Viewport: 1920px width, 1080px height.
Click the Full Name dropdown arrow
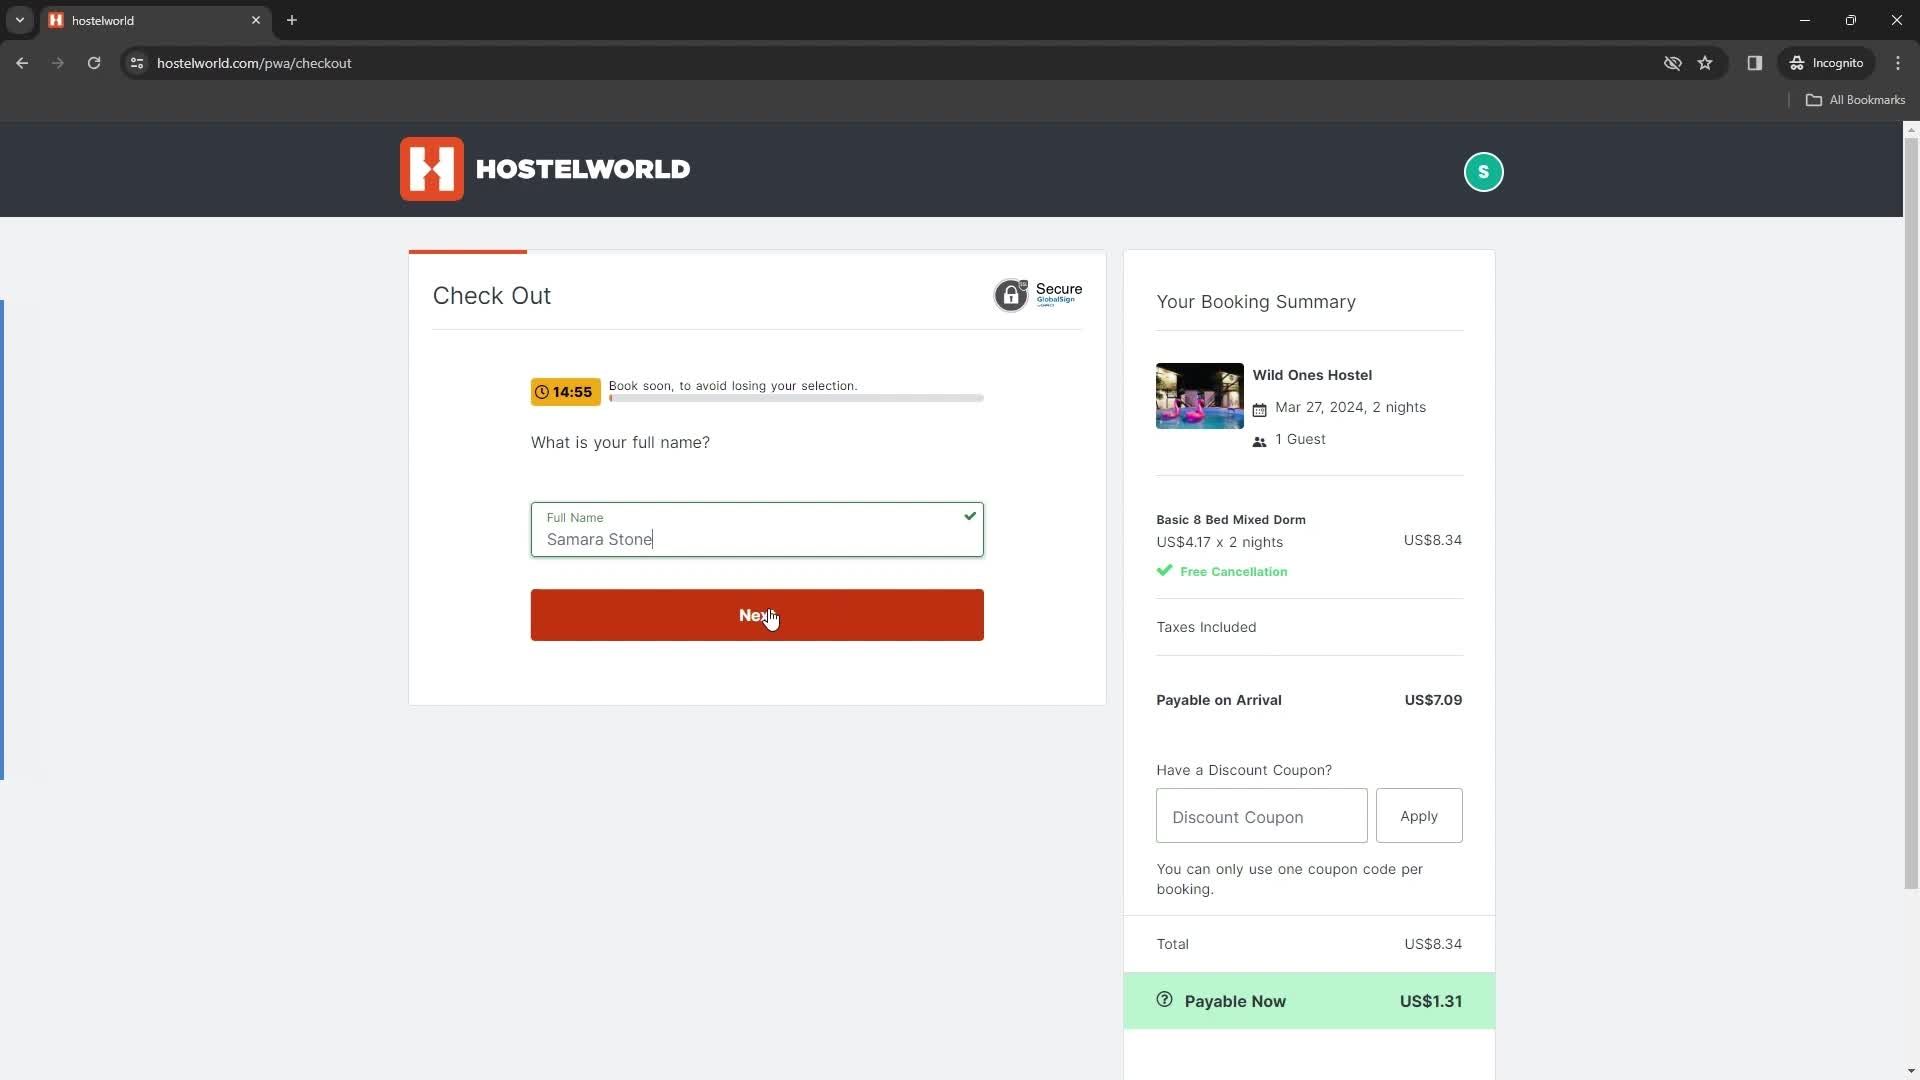[x=969, y=516]
